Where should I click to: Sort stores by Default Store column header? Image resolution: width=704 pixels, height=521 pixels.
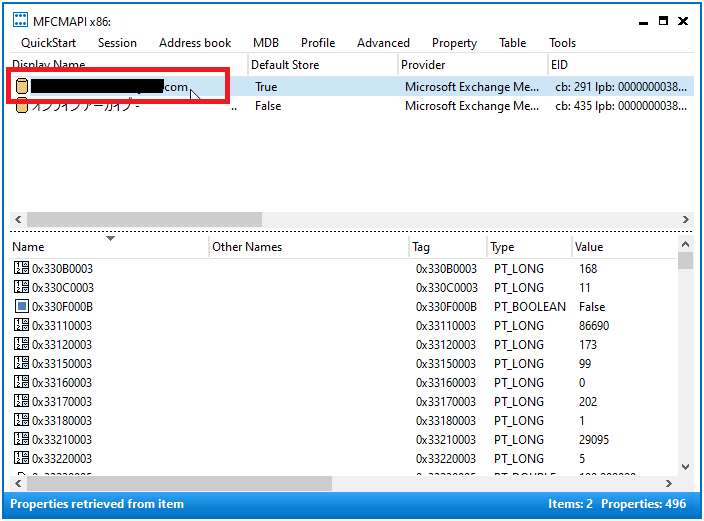click(285, 65)
